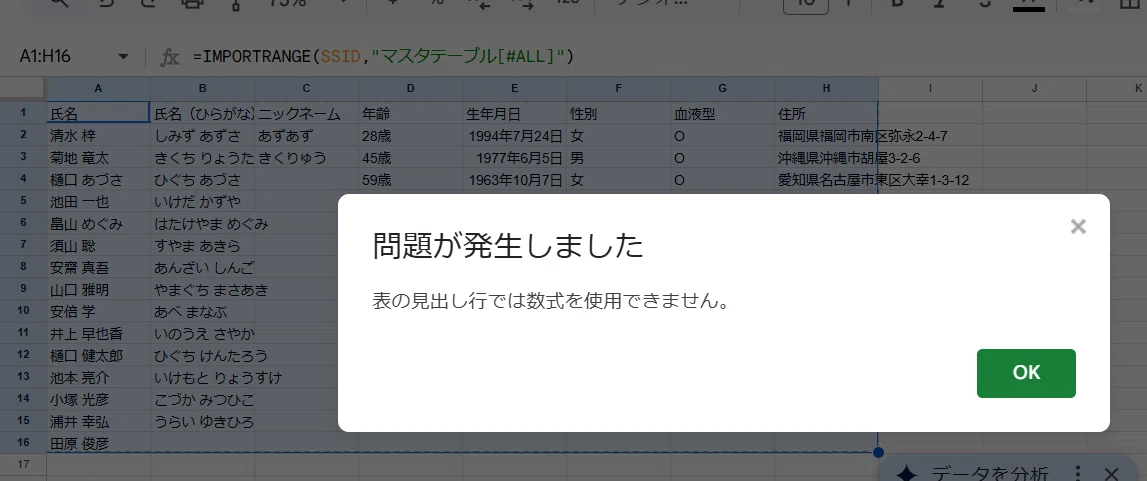Click the cell 井上 早也香

[x=98, y=333]
